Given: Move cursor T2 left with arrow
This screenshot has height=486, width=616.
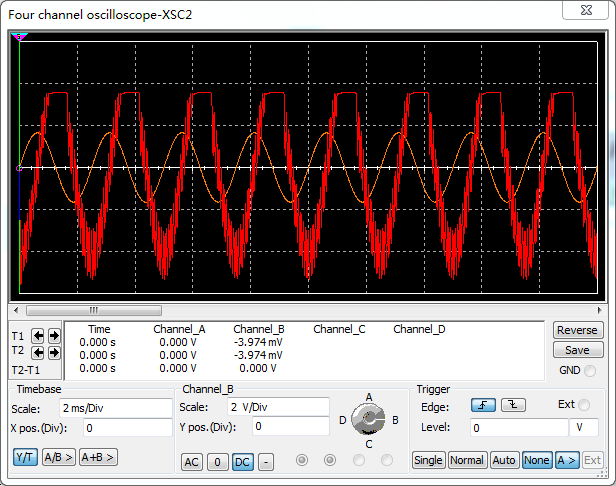Looking at the screenshot, I should 38,352.
